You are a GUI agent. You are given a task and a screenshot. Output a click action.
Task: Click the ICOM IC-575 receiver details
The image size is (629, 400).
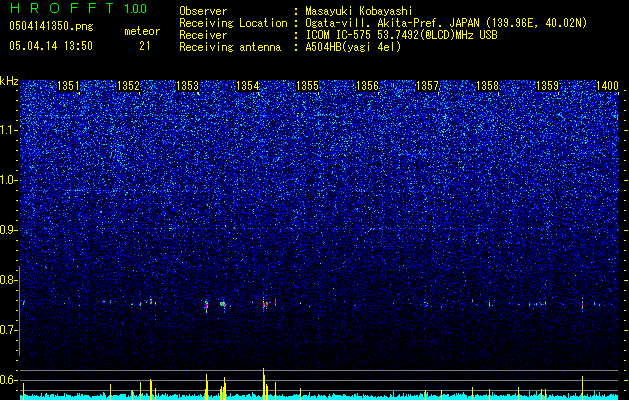click(401, 35)
